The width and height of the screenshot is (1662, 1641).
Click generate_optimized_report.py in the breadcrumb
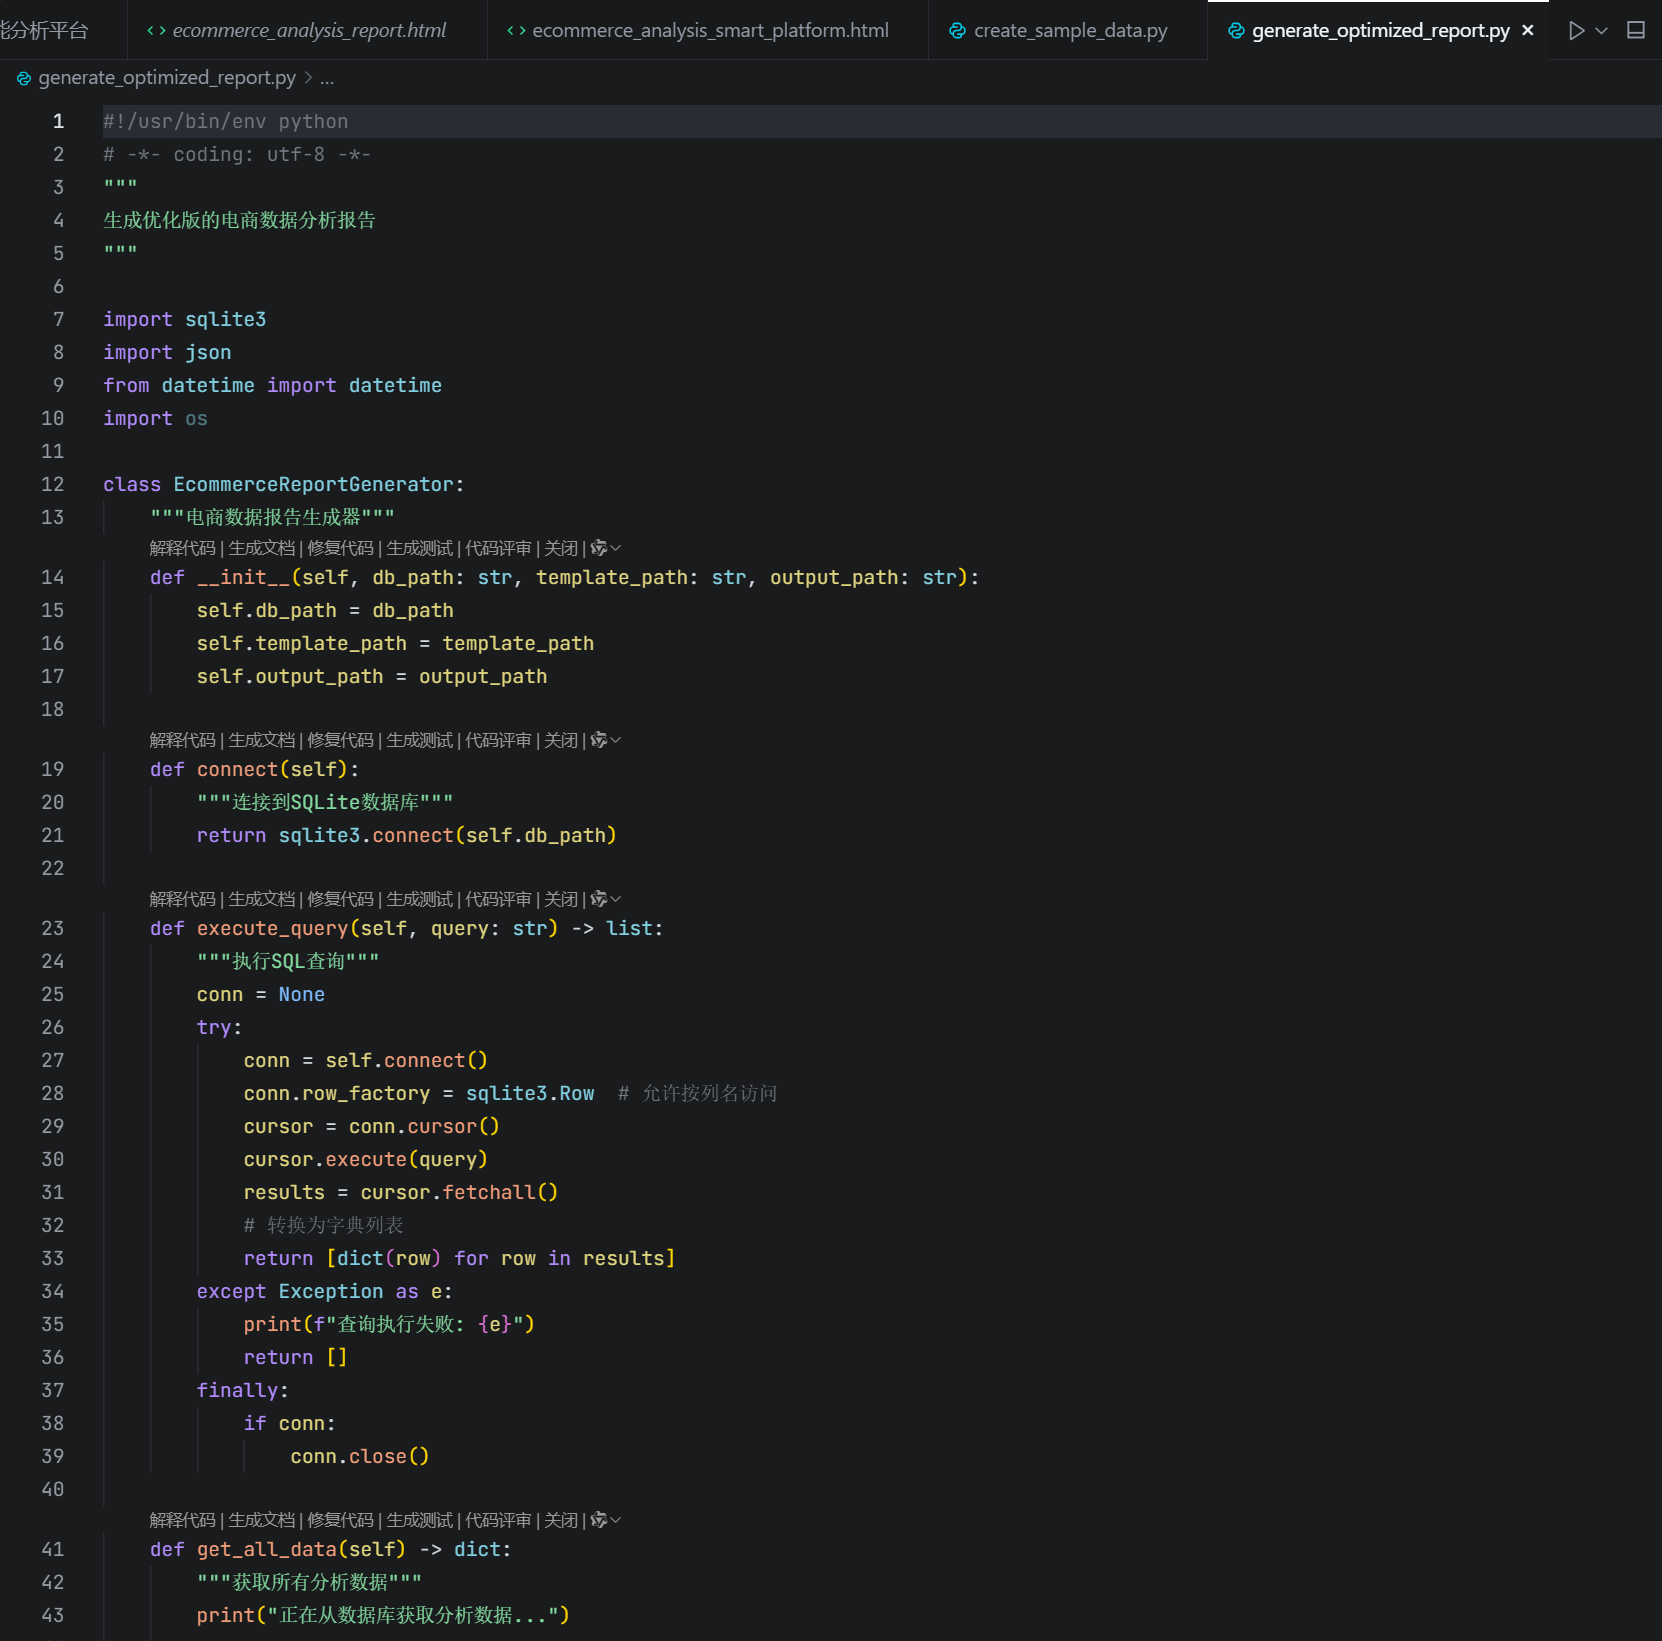166,78
